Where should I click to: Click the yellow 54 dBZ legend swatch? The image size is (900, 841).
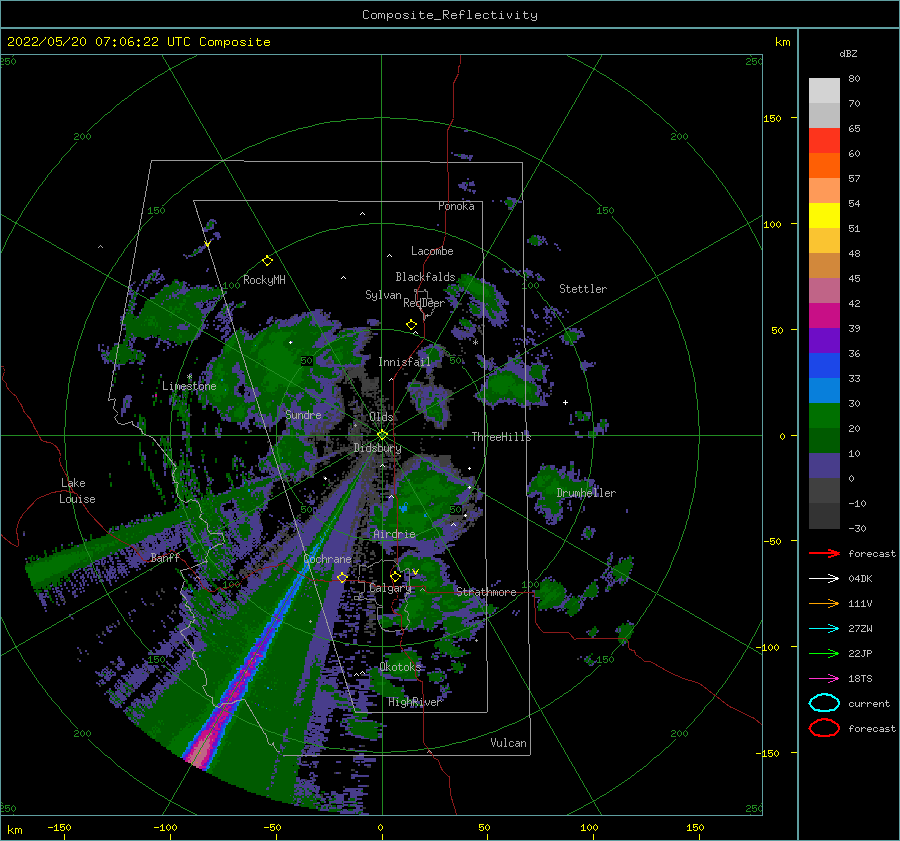pyautogui.click(x=824, y=215)
